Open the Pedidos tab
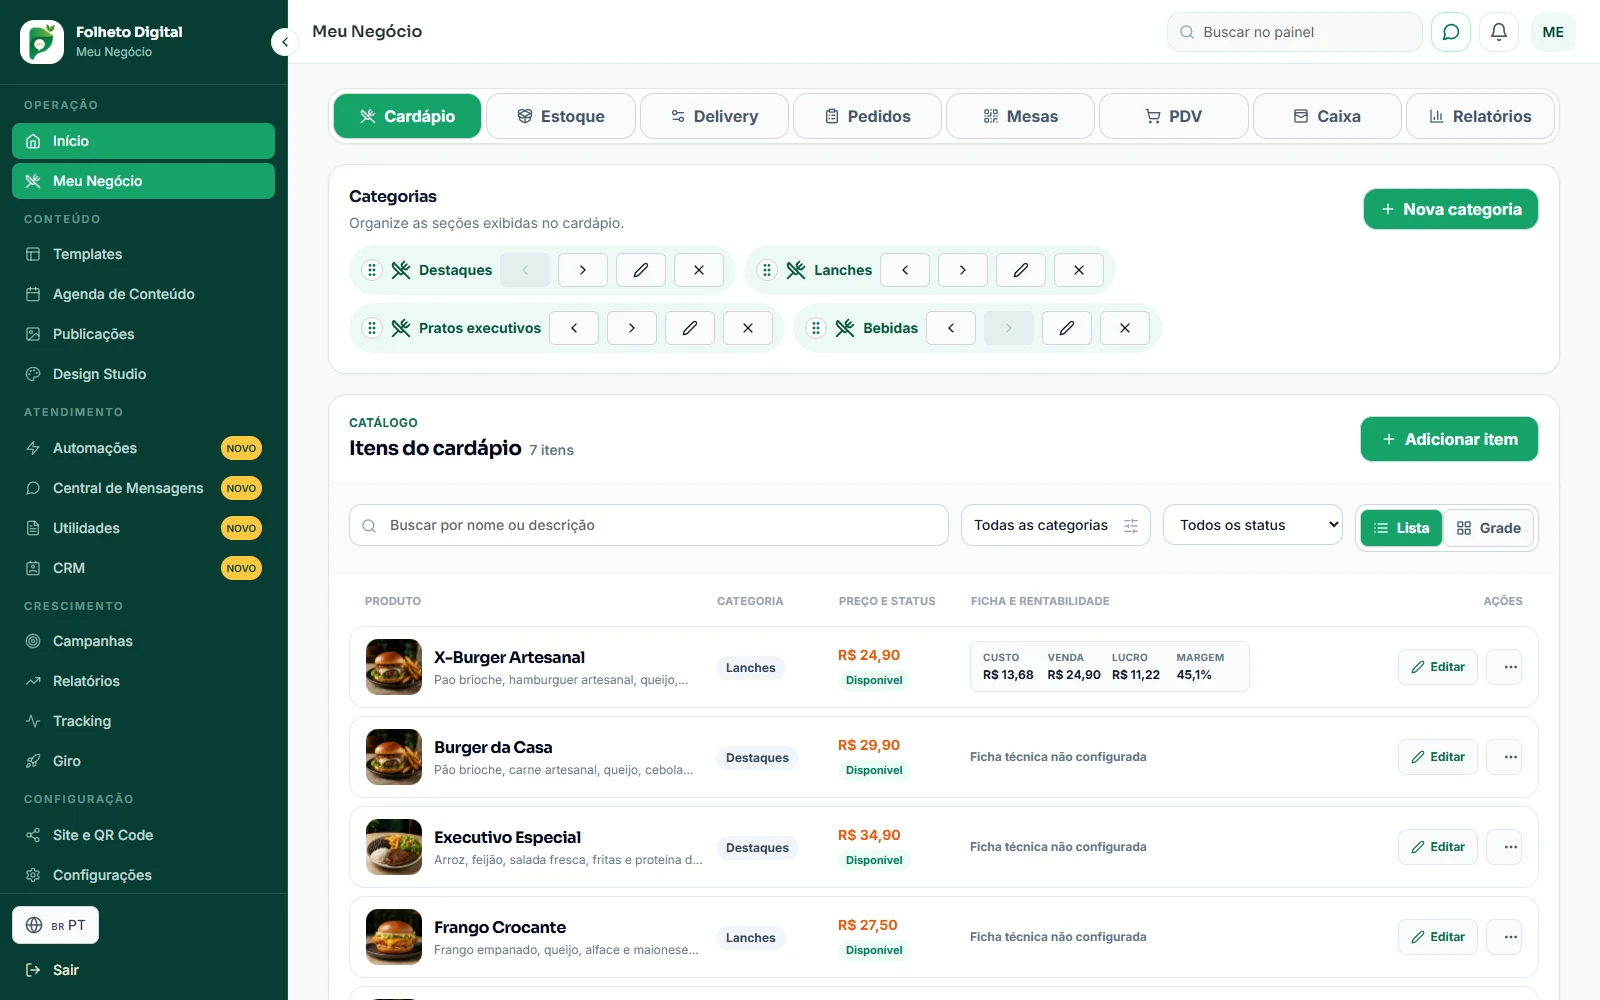The height and width of the screenshot is (1000, 1600). (x=867, y=116)
